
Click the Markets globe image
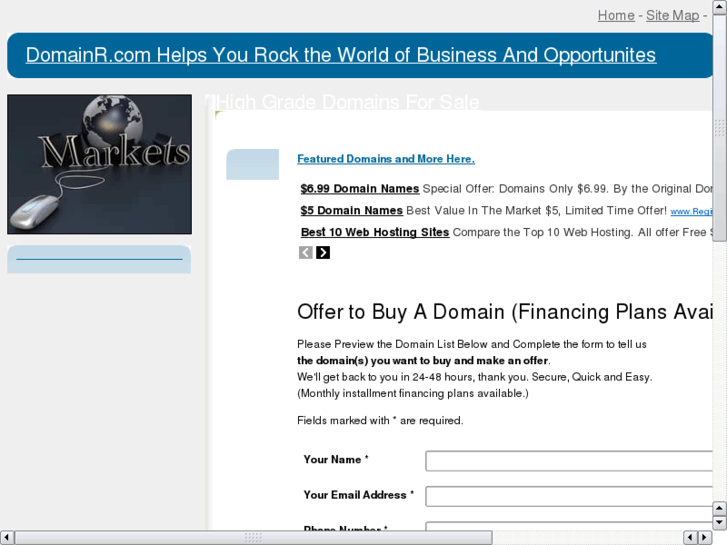point(99,164)
